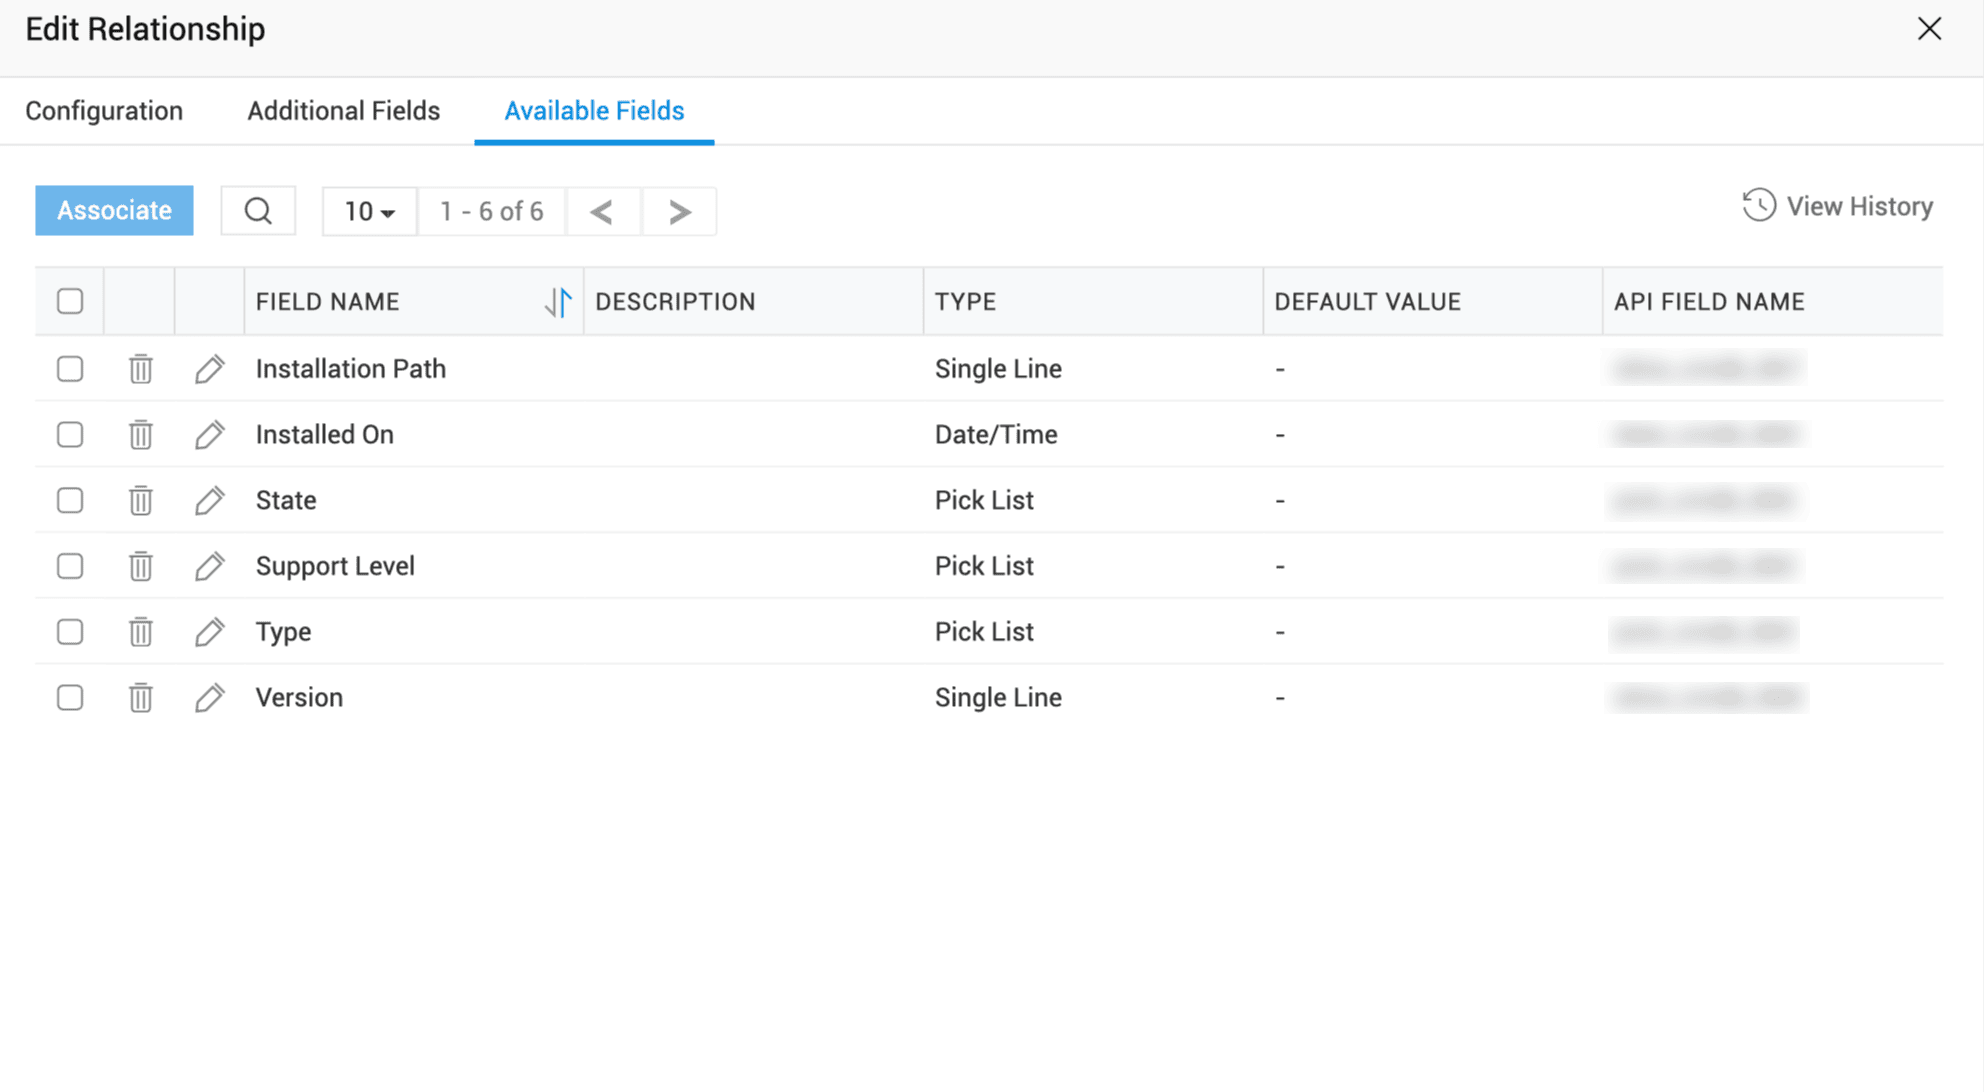Close the Edit Relationship dialog

[x=1929, y=29]
